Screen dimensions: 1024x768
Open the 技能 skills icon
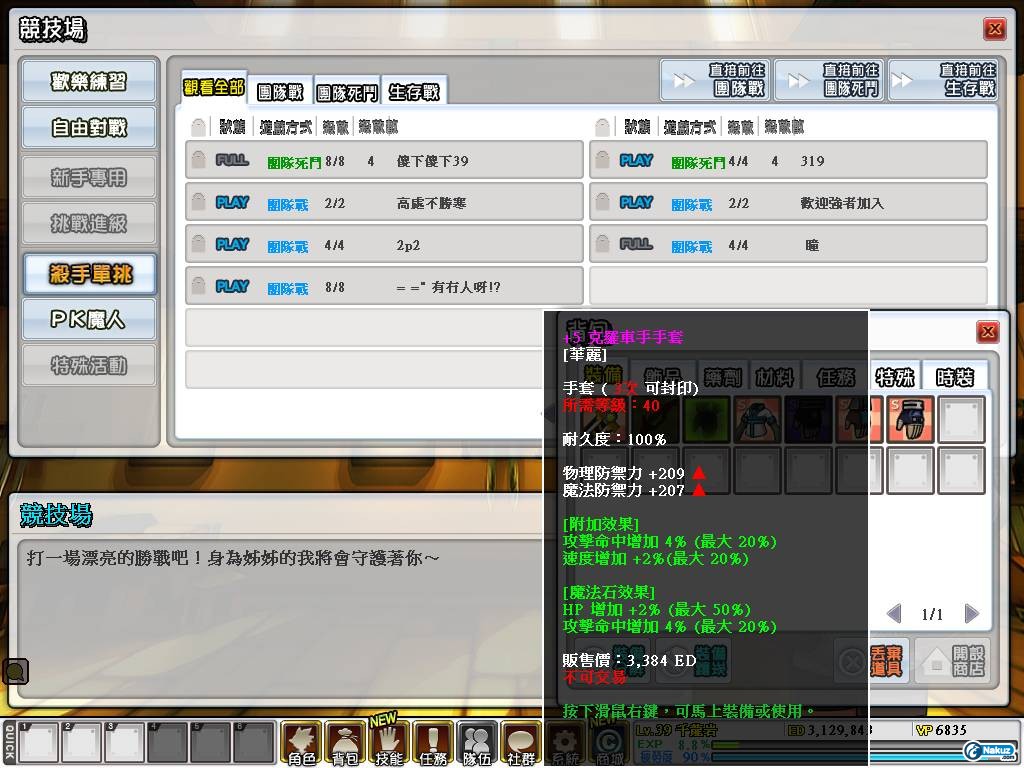[390, 743]
